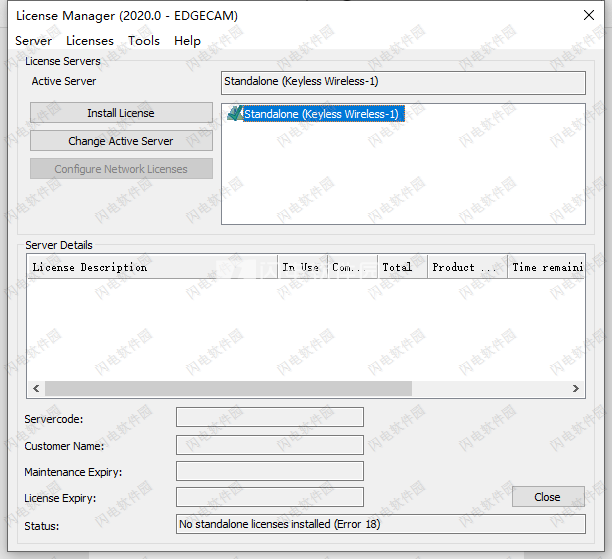Click the License Expiry field
Viewport: 612px width, 559px height.
pyautogui.click(x=270, y=497)
